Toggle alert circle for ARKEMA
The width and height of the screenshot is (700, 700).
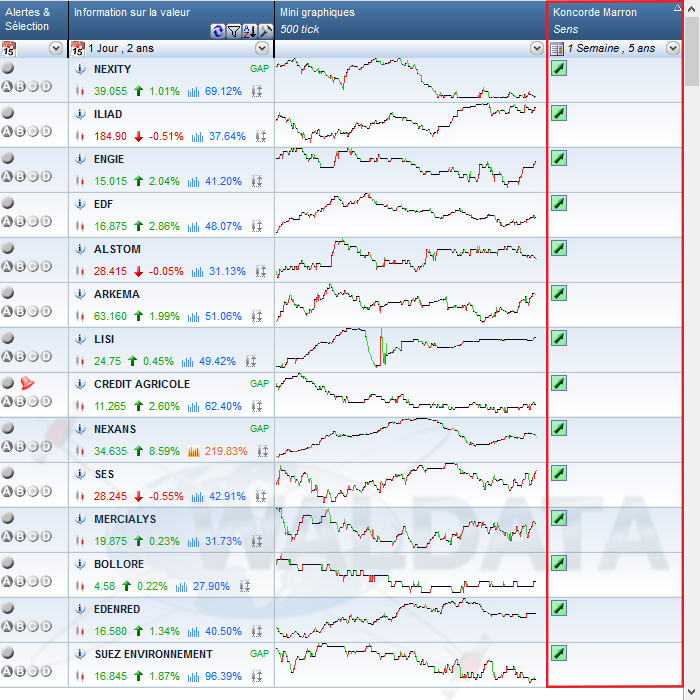pyautogui.click(x=8, y=293)
